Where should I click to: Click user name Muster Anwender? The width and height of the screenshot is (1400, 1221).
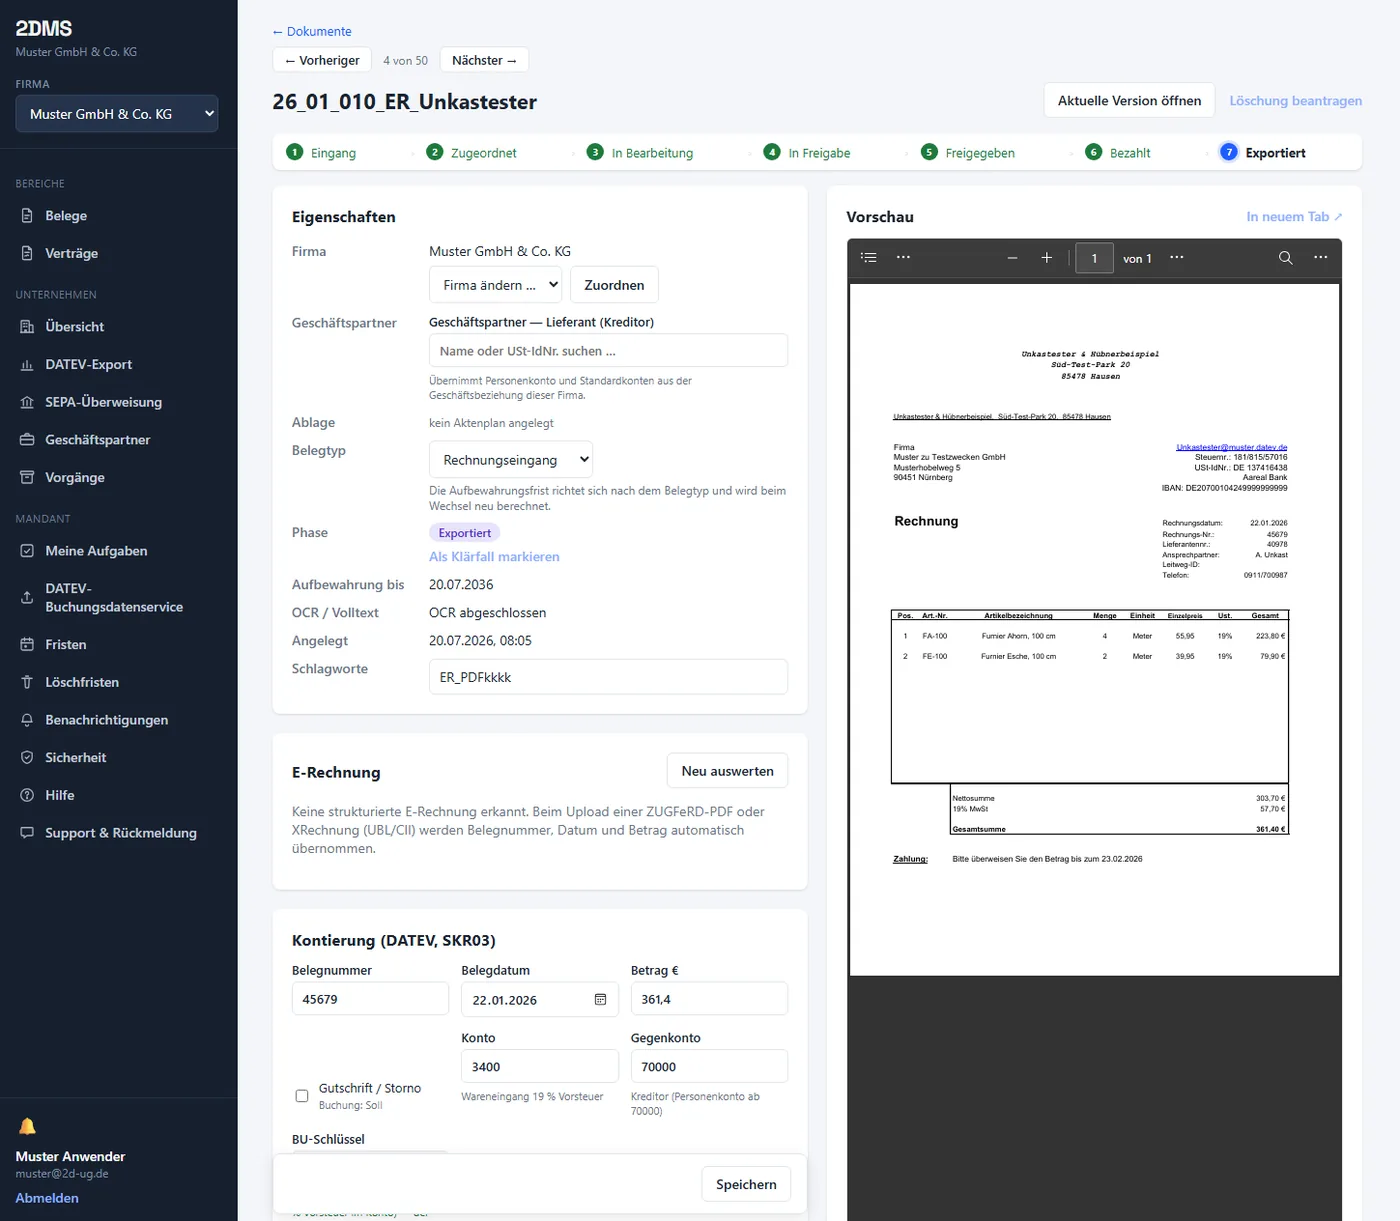[70, 1157]
